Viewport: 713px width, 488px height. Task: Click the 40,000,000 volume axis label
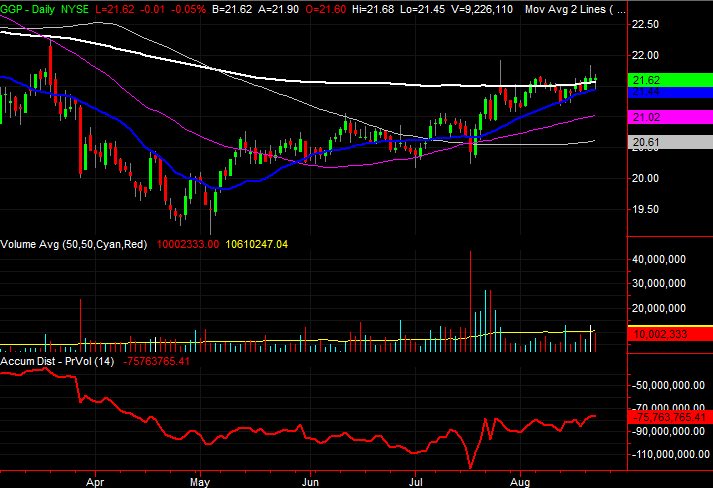click(659, 259)
